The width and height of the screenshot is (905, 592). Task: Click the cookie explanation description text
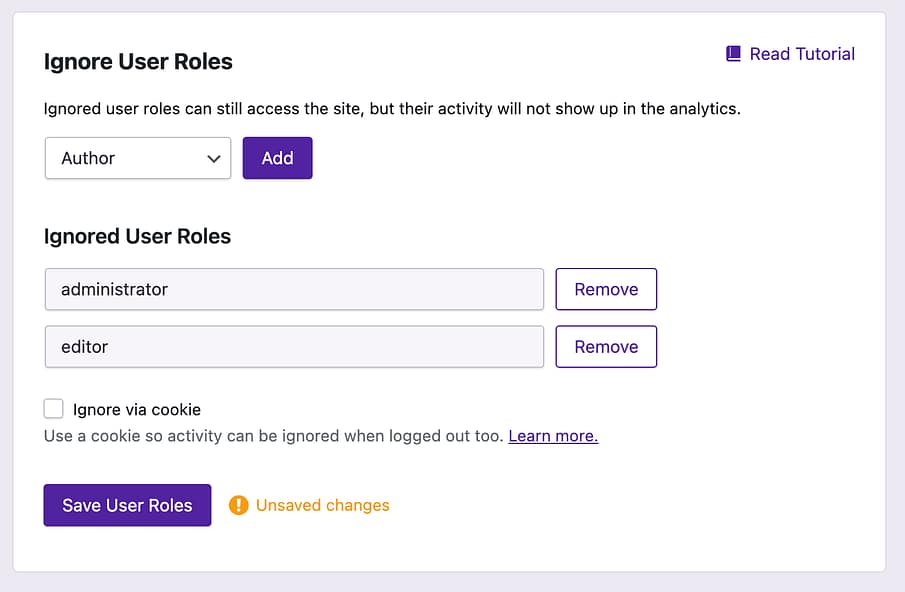click(x=270, y=435)
